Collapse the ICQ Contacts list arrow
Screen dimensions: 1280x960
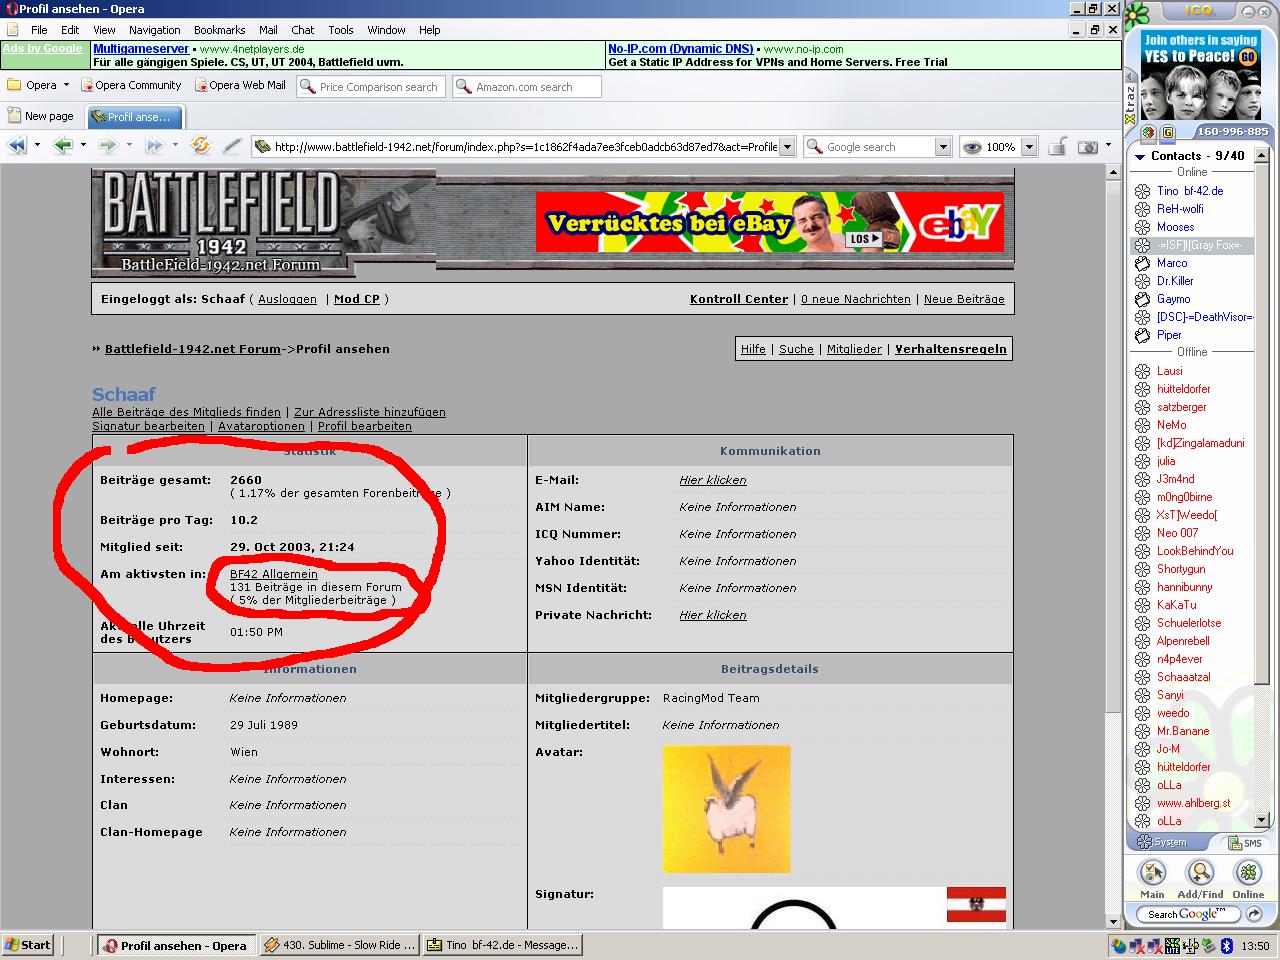point(1139,156)
